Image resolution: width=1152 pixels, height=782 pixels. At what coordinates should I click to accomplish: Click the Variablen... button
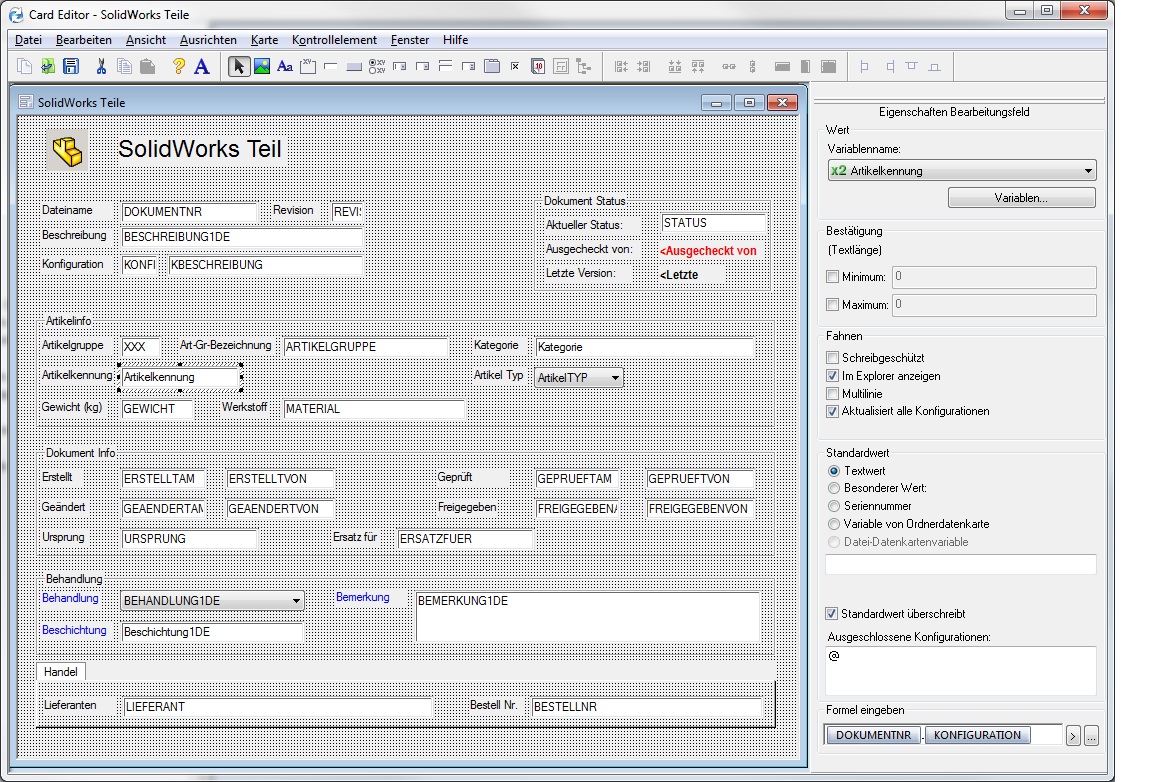pos(1021,198)
